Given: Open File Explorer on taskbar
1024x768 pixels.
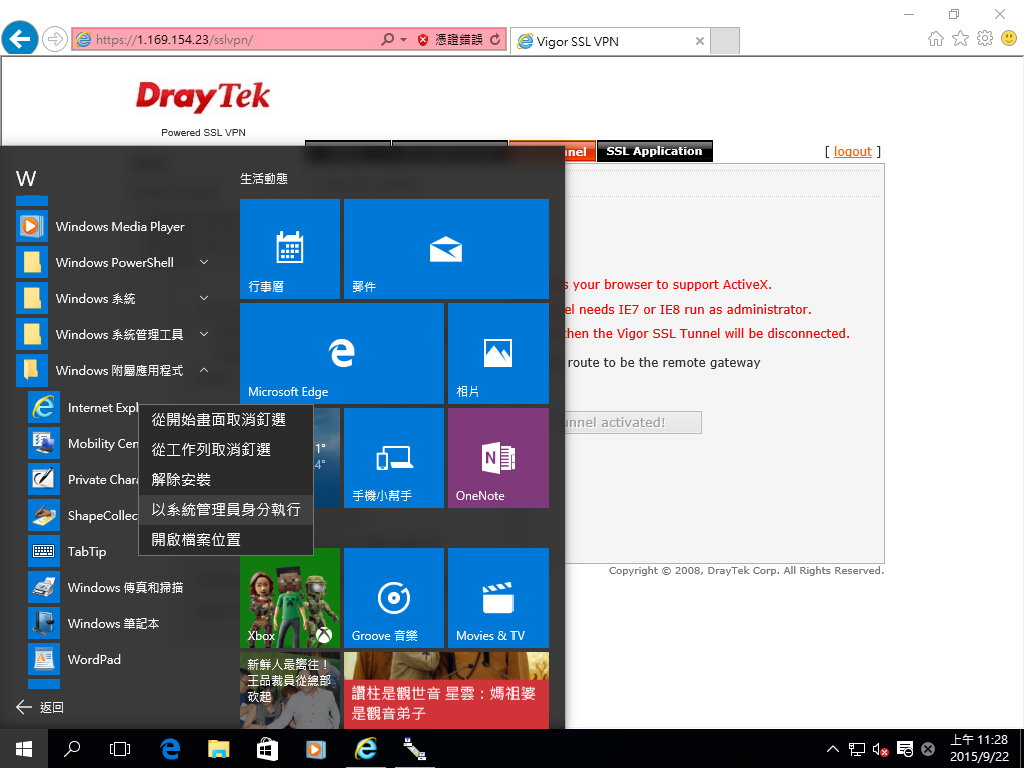Looking at the screenshot, I should (219, 749).
